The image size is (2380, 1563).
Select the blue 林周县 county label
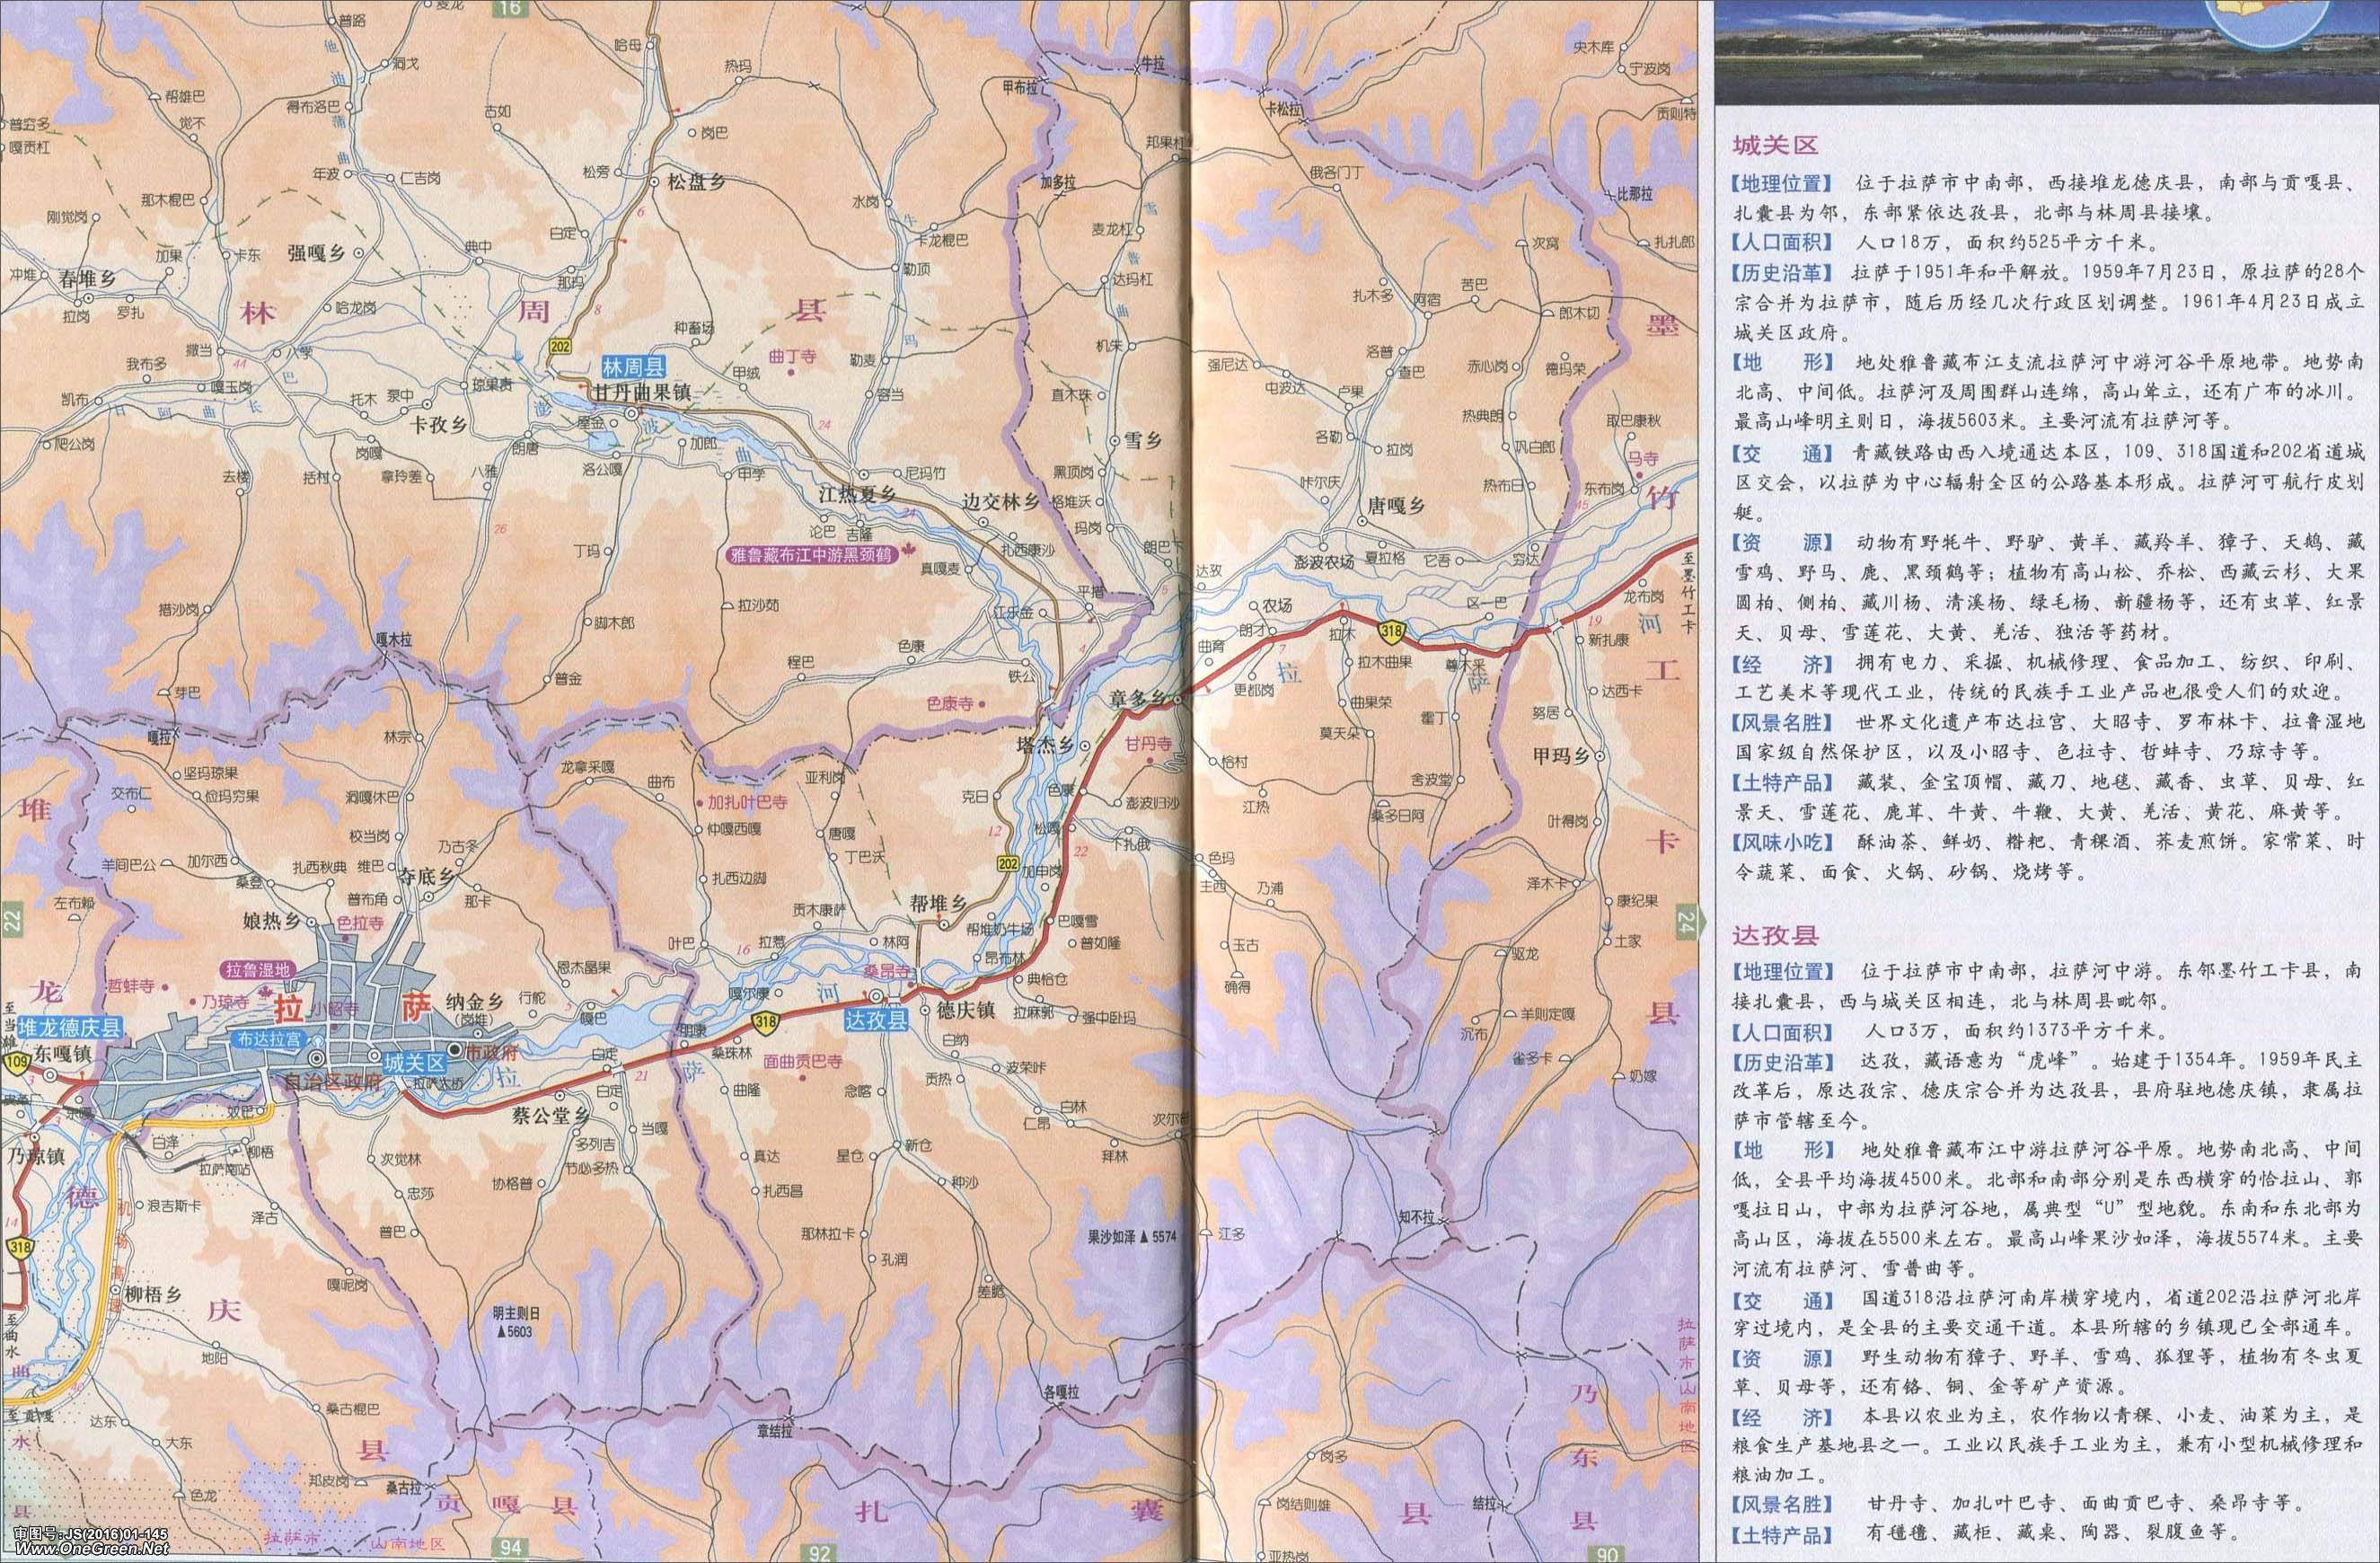633,367
